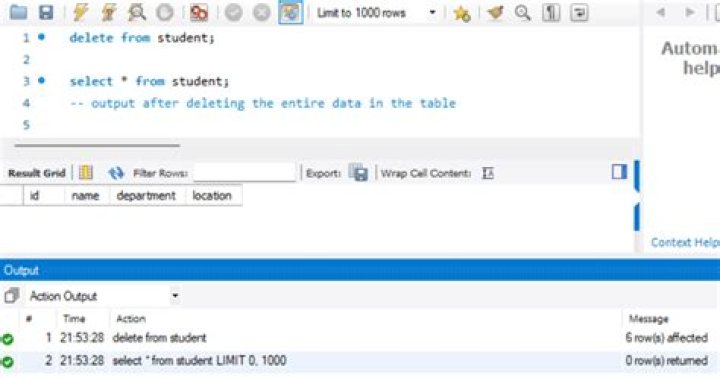Image resolution: width=720 pixels, height=378 pixels.
Task: Click the 'id' column header
Action: (44, 196)
